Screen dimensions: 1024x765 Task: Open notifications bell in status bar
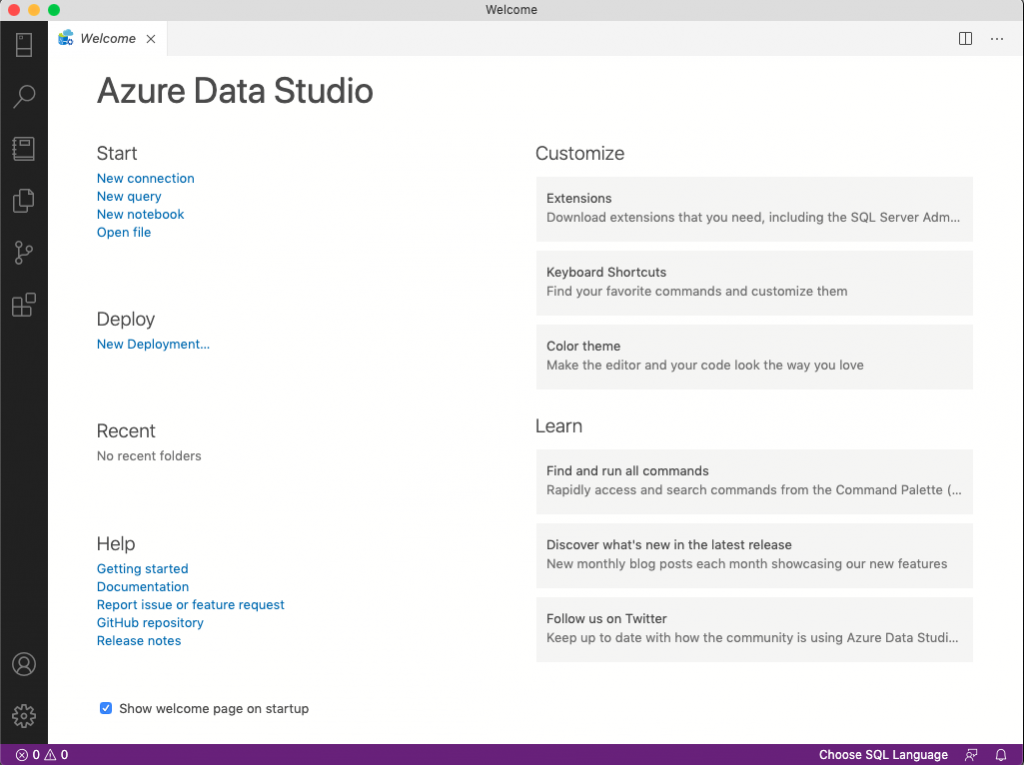(x=1001, y=755)
